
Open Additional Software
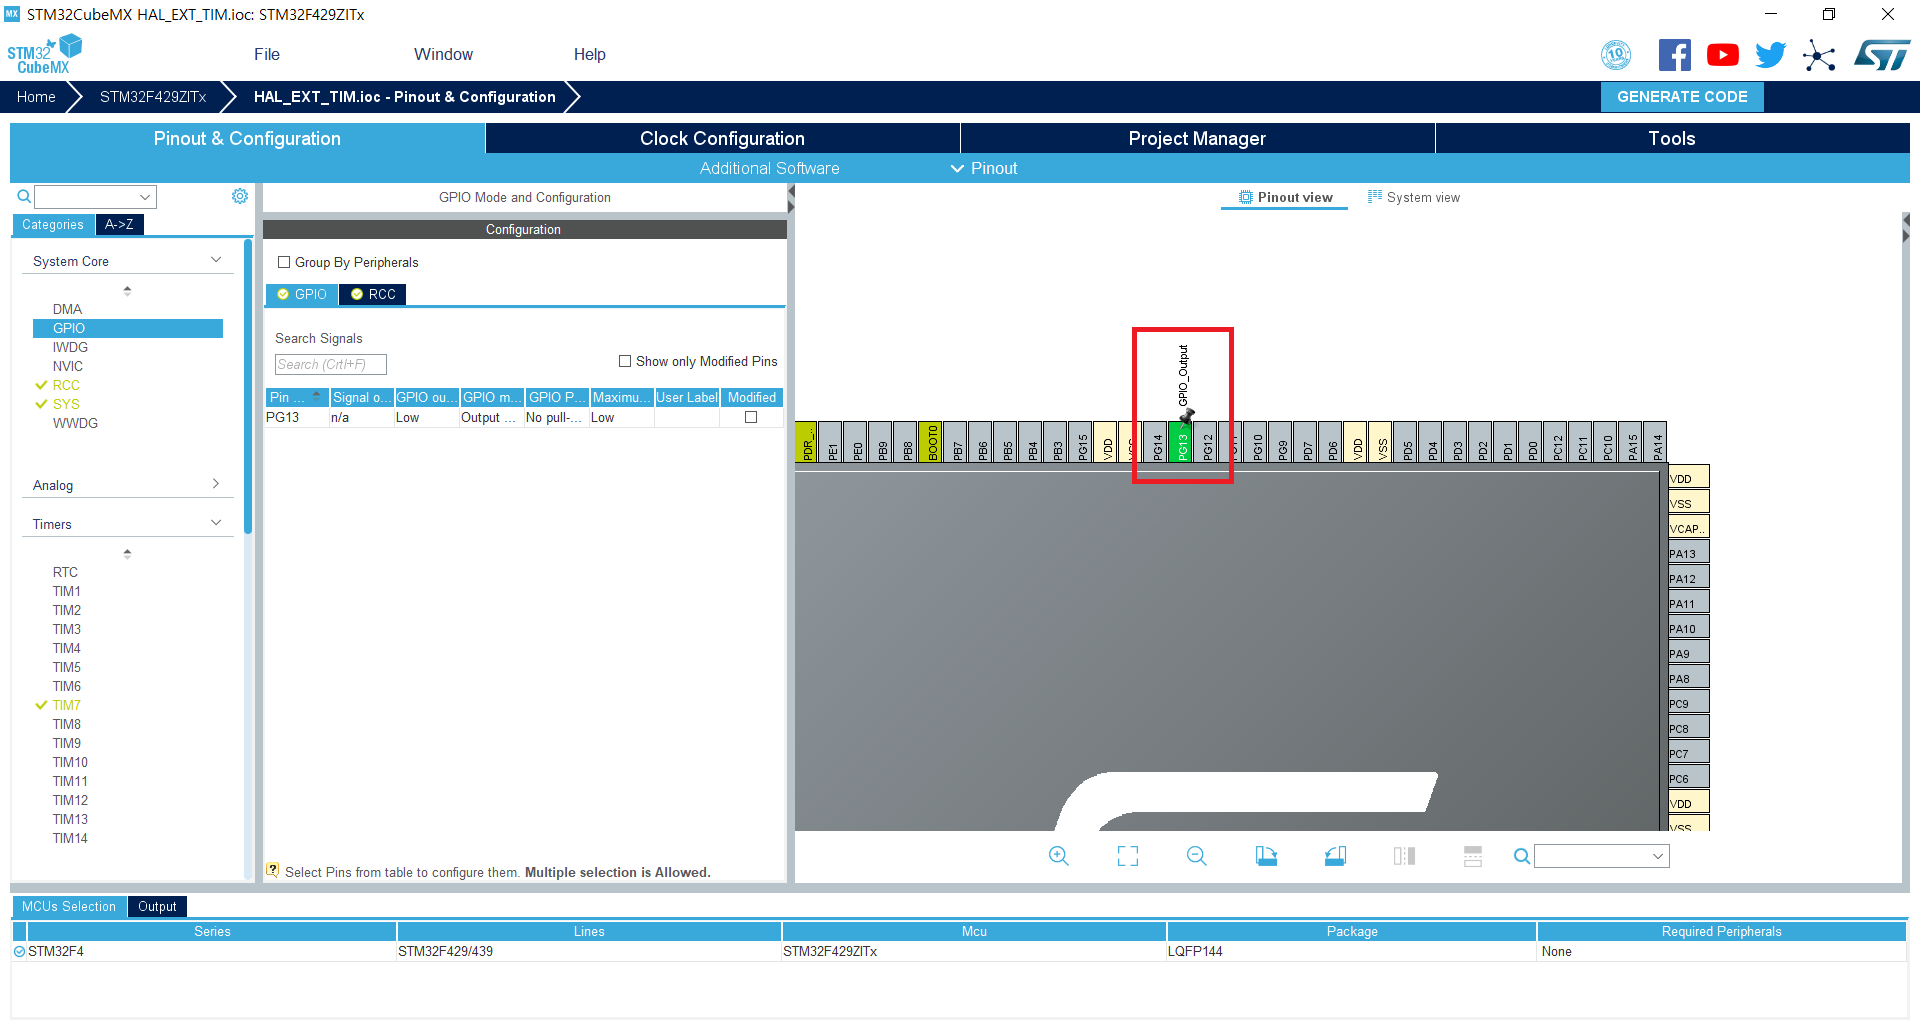[x=769, y=168]
